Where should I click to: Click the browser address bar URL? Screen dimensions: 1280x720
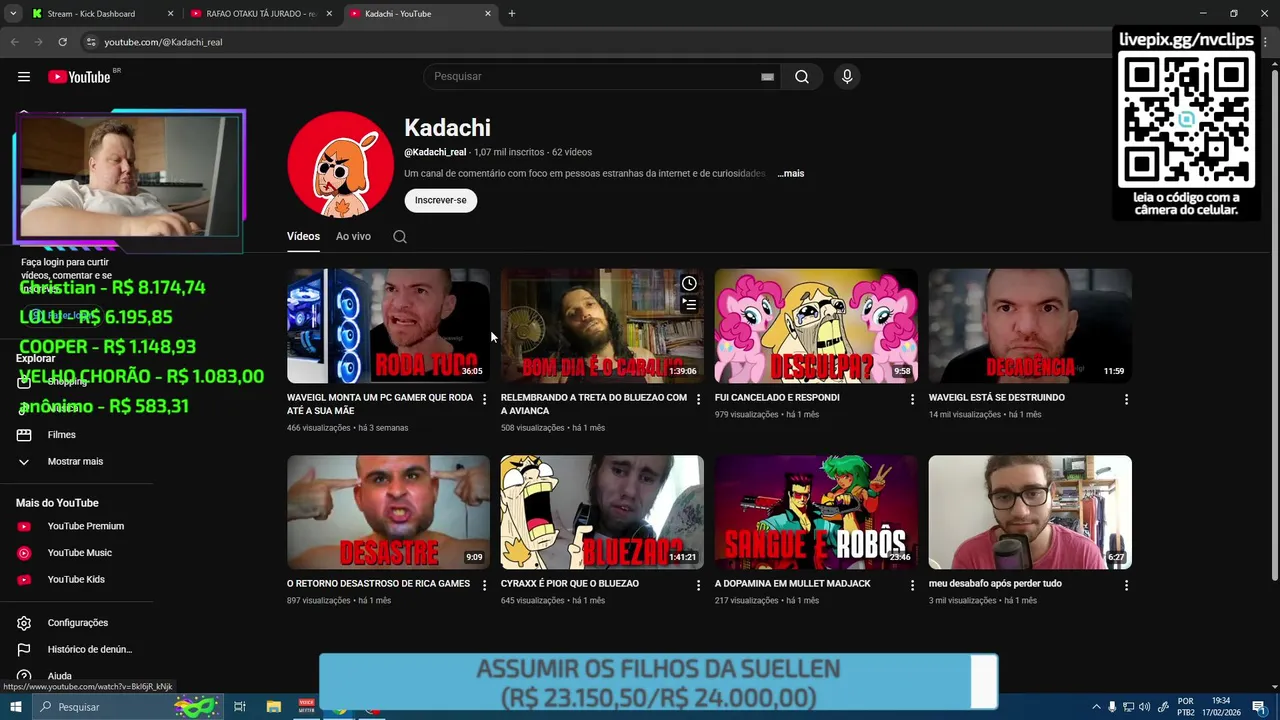point(163,42)
